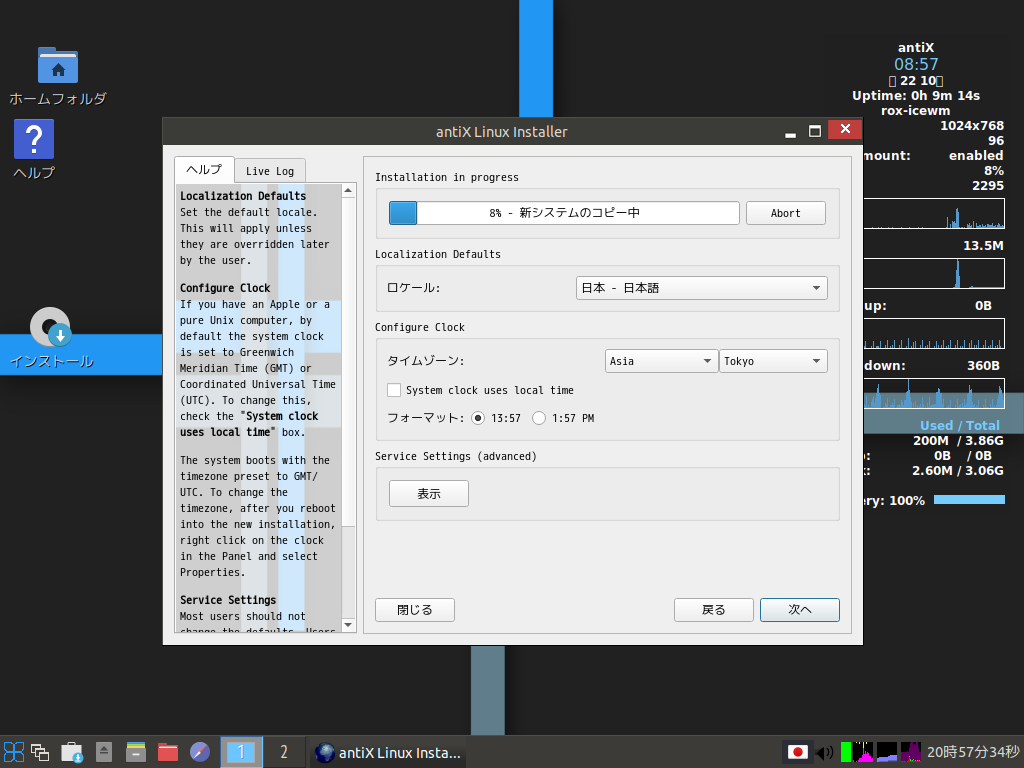Switch to workspace 2 in taskbar
1024x768 pixels.
tap(283, 752)
